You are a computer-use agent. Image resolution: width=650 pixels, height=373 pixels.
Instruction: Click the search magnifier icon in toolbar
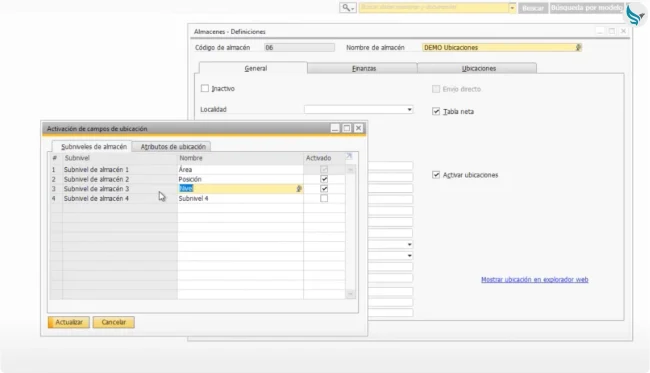347,8
